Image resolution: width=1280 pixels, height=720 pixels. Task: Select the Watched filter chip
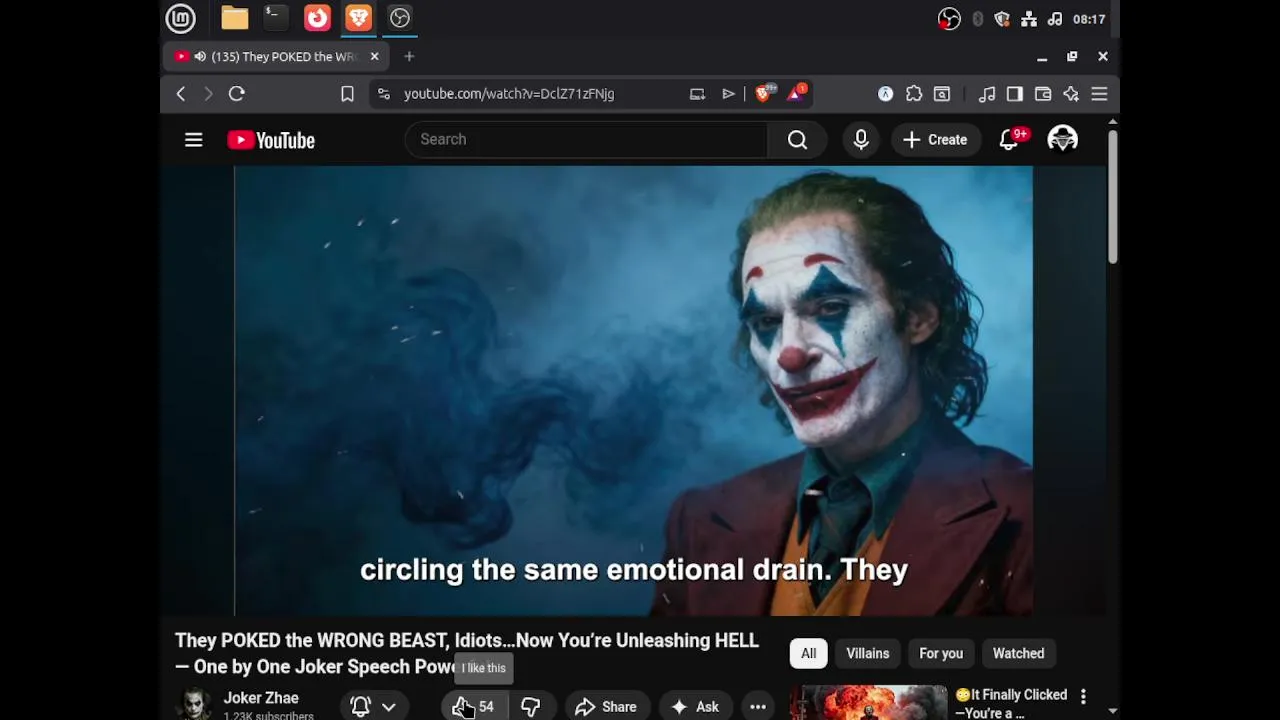[1018, 654]
